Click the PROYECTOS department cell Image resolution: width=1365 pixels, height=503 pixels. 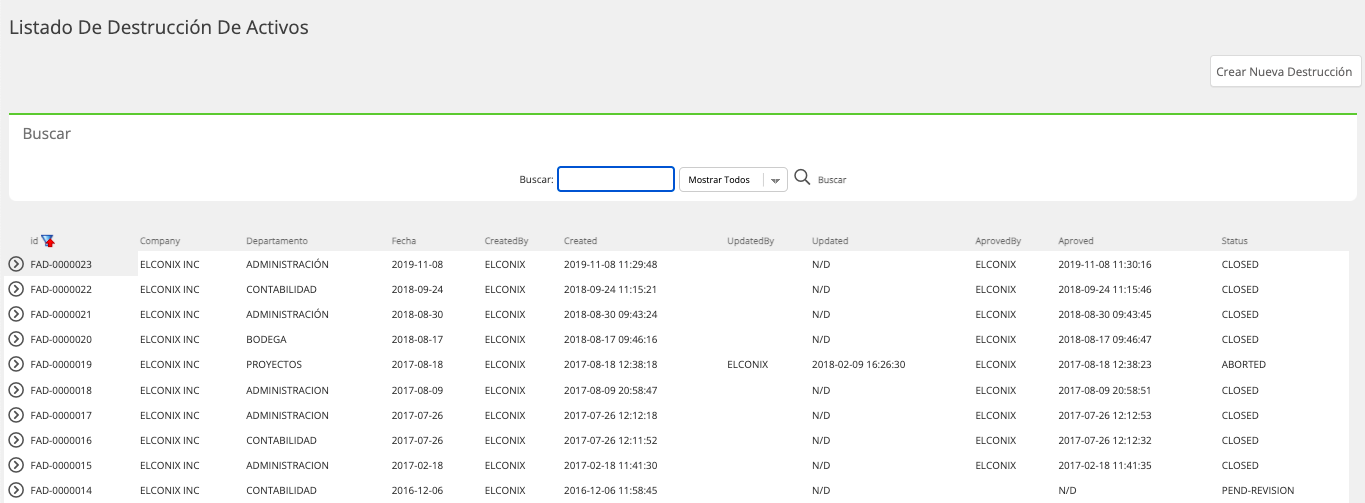click(274, 365)
